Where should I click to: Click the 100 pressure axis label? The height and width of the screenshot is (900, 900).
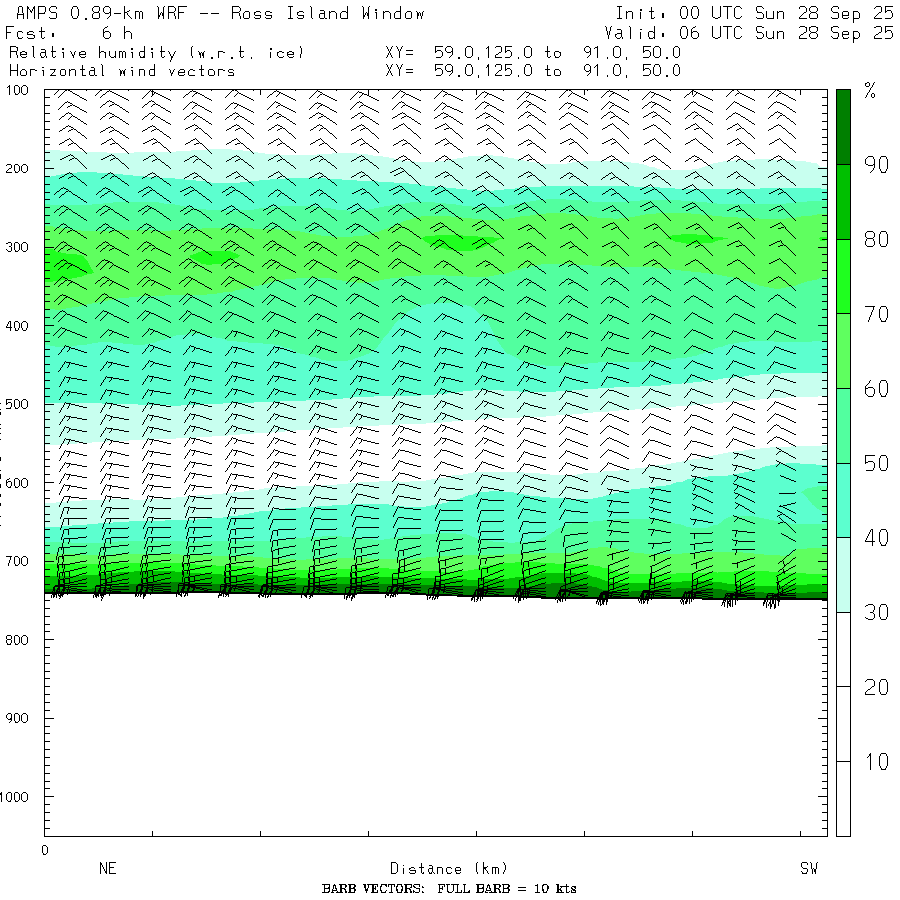point(17,91)
